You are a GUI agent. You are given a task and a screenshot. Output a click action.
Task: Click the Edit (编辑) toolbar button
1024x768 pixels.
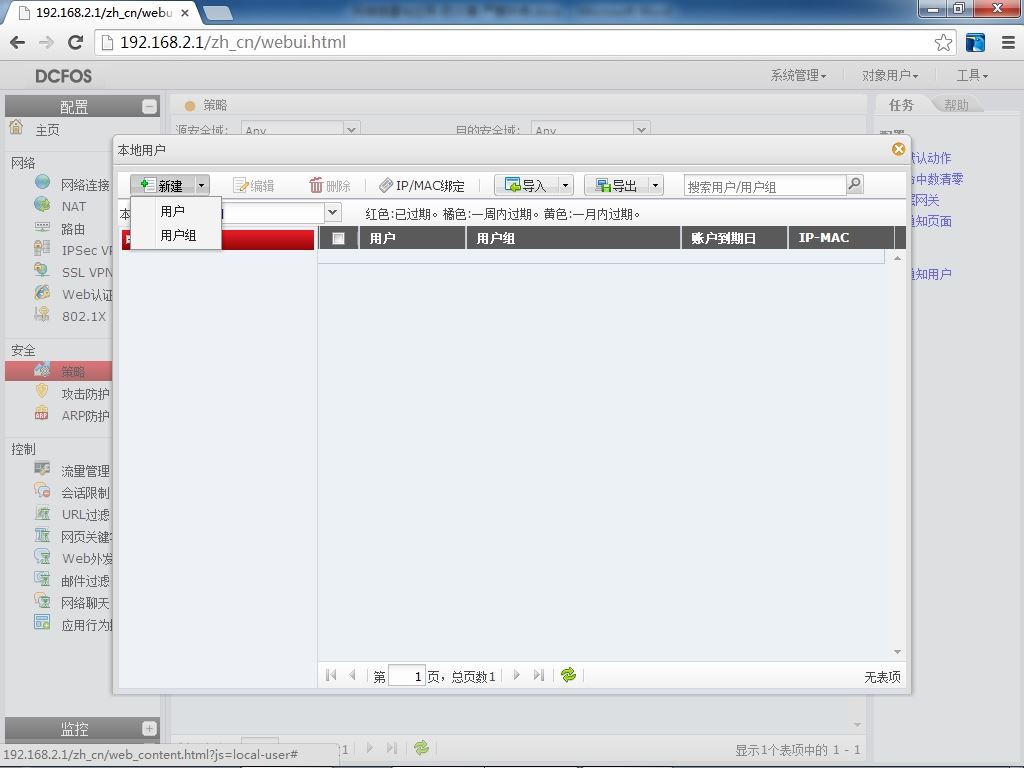[x=253, y=185]
